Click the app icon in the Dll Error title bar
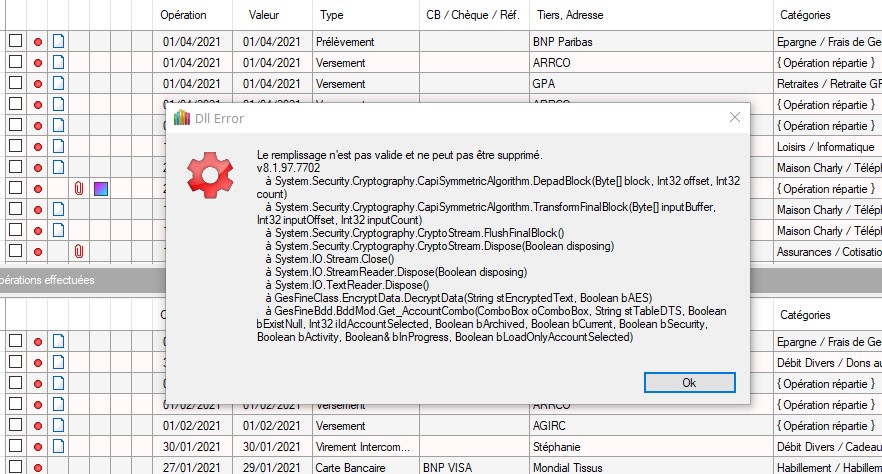The width and height of the screenshot is (882, 474). 181,117
